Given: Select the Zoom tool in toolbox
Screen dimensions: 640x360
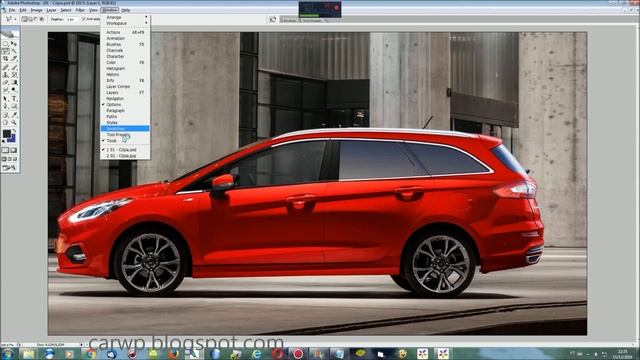Looking at the screenshot, I should click(x=14, y=122).
